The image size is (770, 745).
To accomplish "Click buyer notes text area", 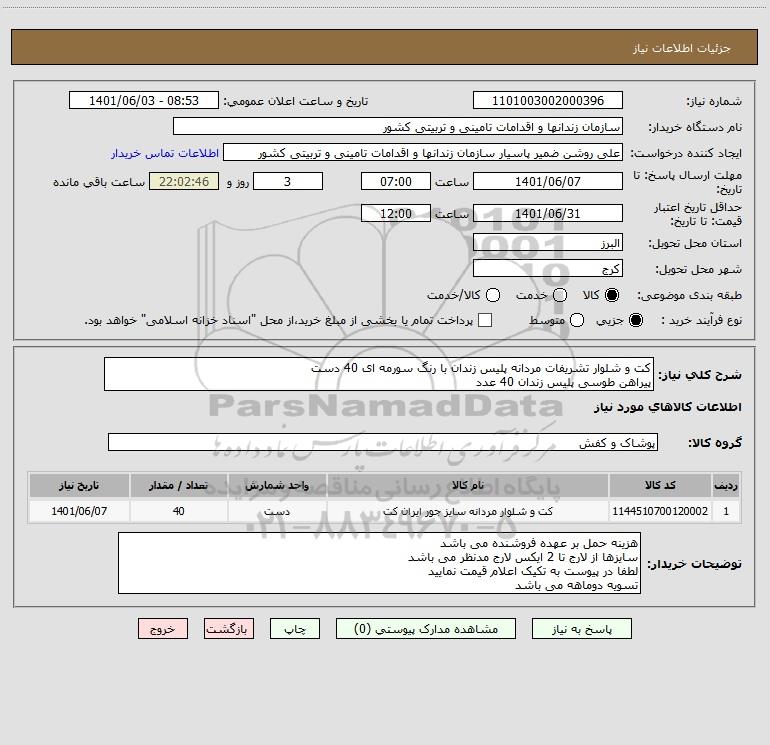I will coord(379,563).
